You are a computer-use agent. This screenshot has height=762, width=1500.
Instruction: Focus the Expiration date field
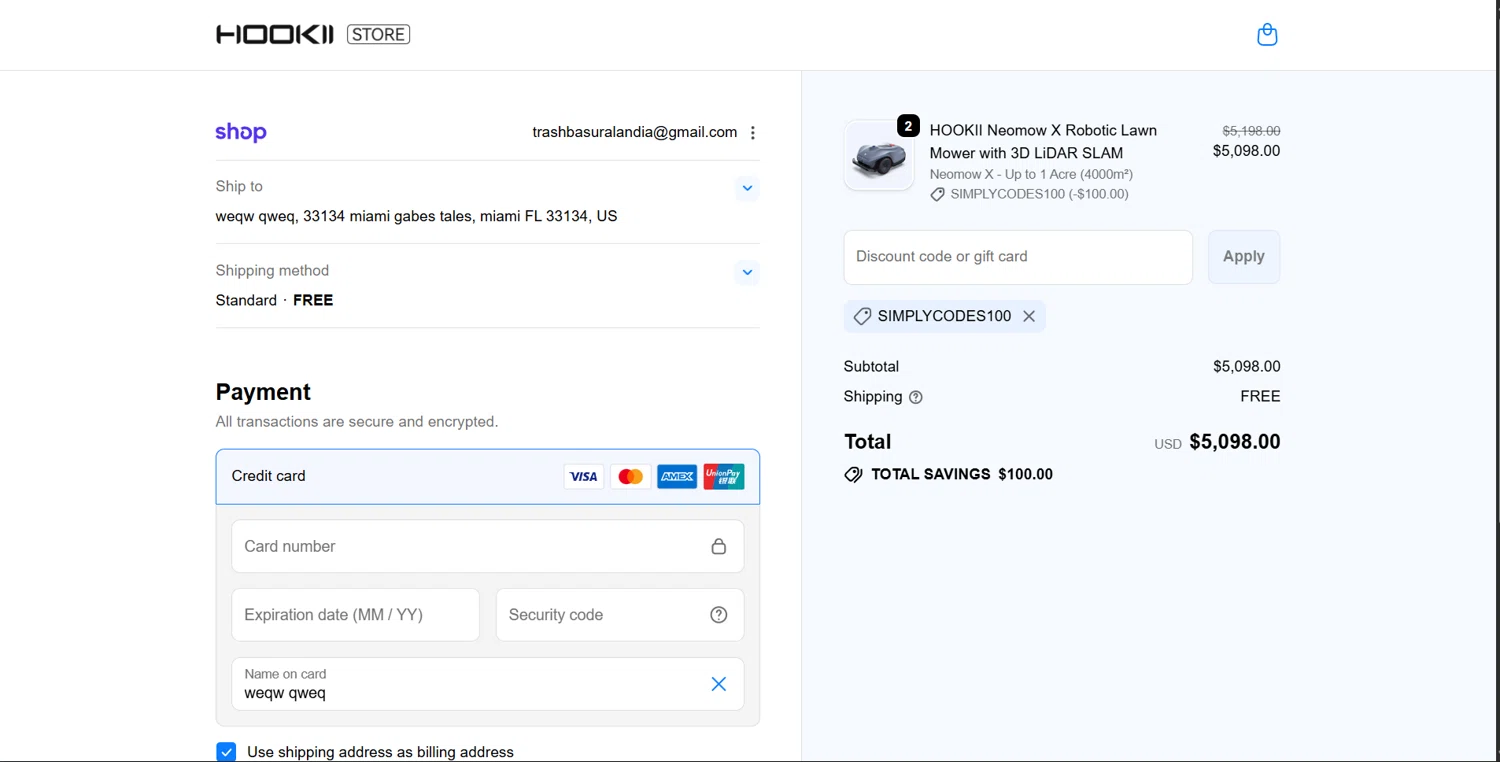pyautogui.click(x=356, y=615)
